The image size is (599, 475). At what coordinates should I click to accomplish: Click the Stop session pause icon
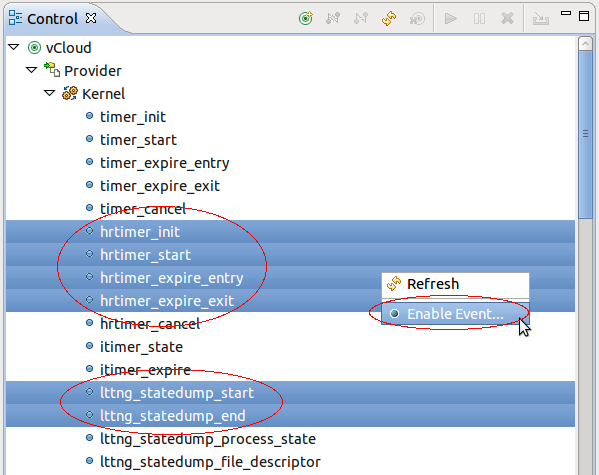pos(479,18)
